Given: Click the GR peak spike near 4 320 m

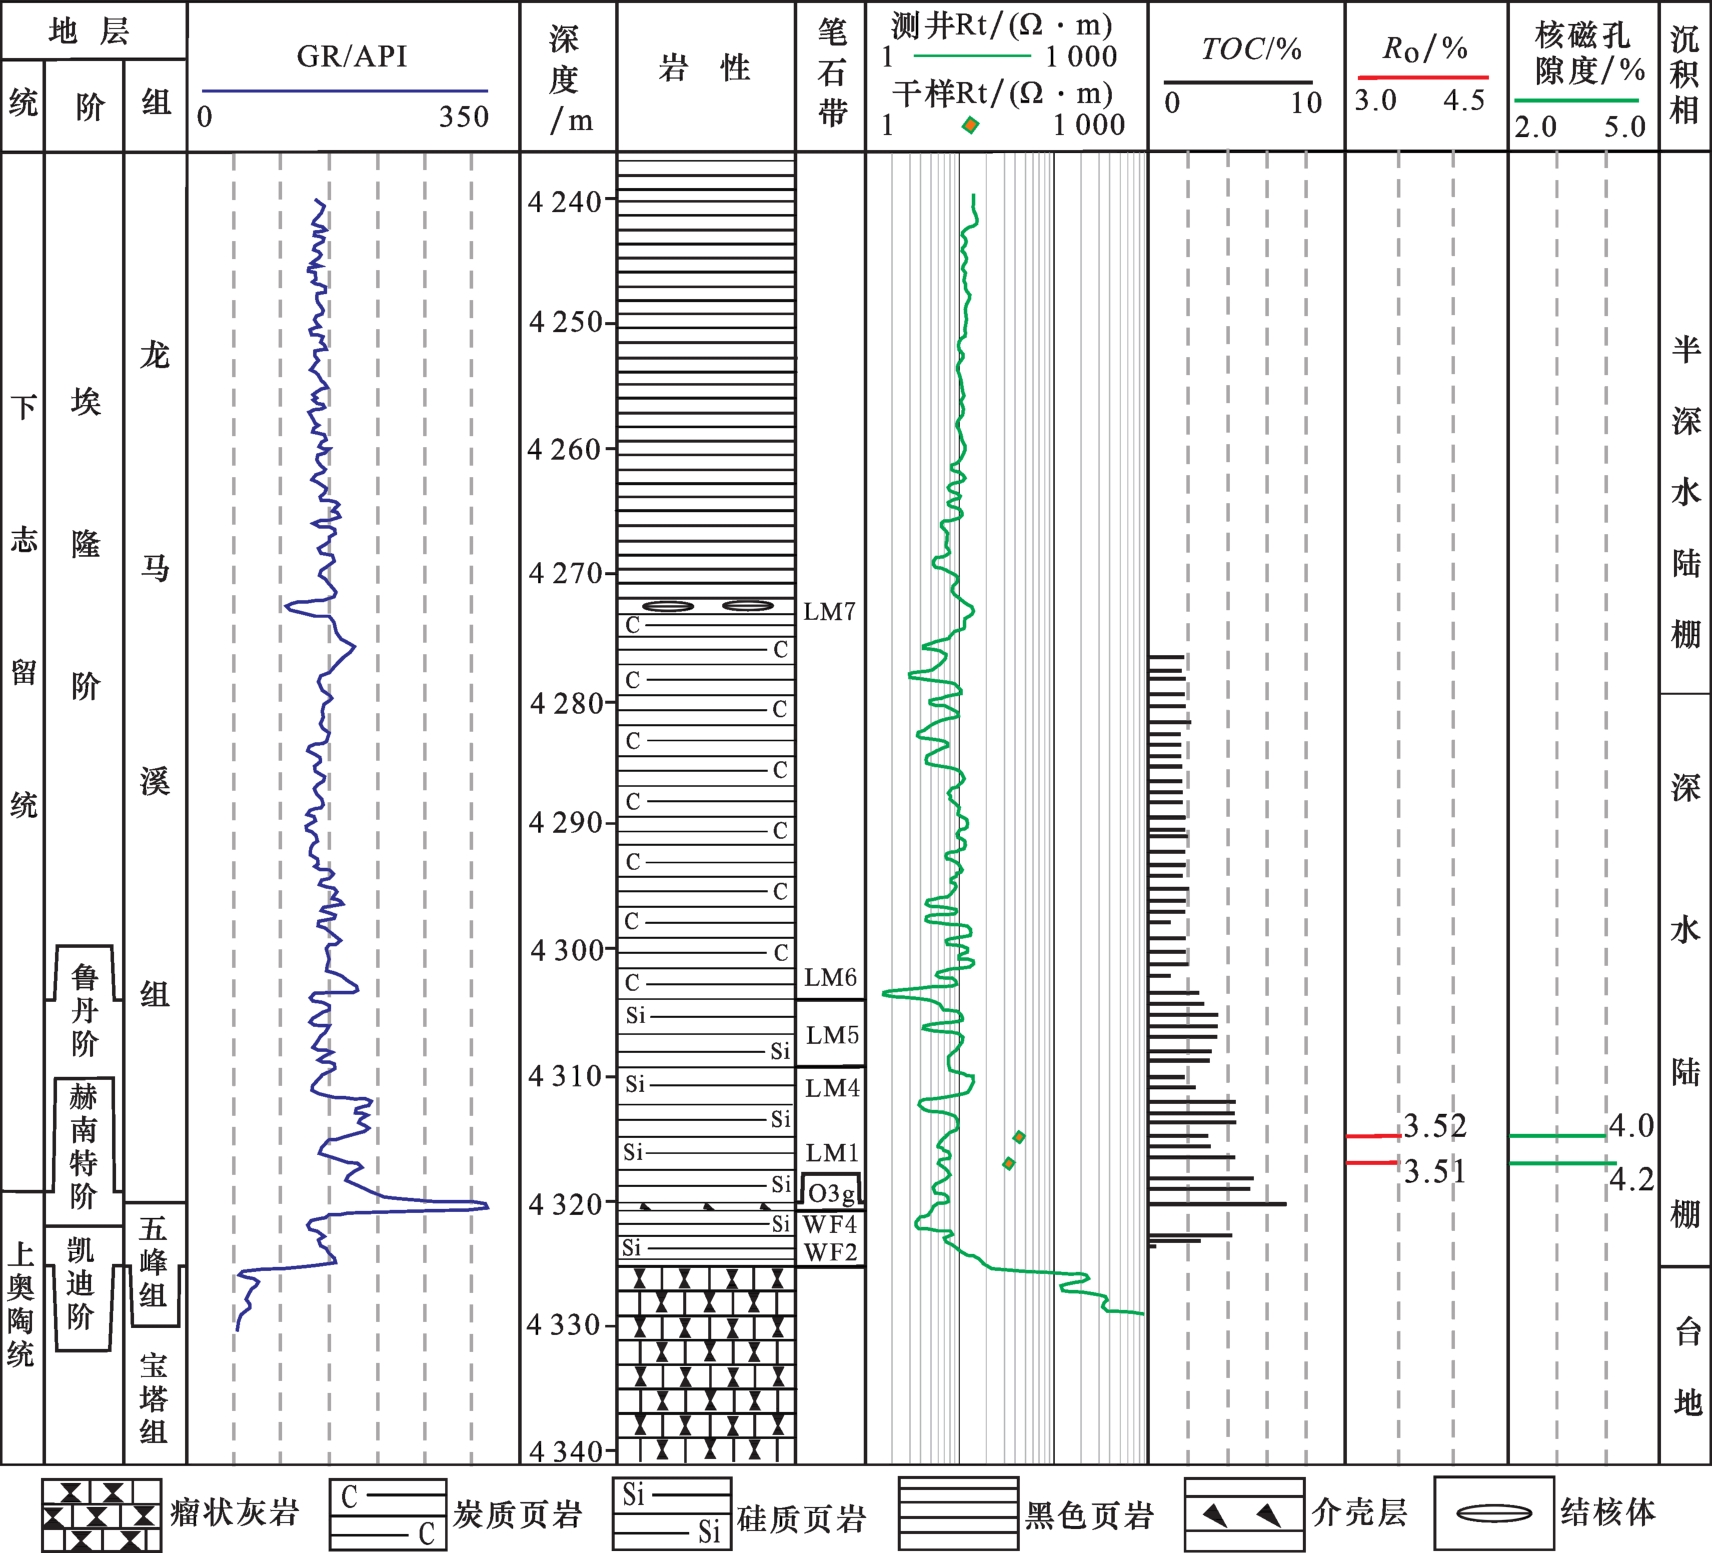Looking at the screenshot, I should tap(484, 1205).
